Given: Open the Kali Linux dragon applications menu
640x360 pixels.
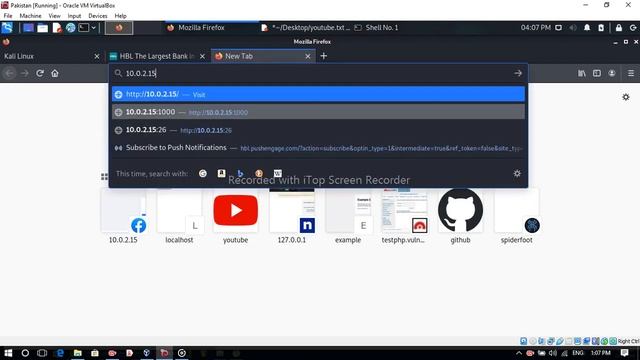Looking at the screenshot, I should pyautogui.click(x=7, y=28).
